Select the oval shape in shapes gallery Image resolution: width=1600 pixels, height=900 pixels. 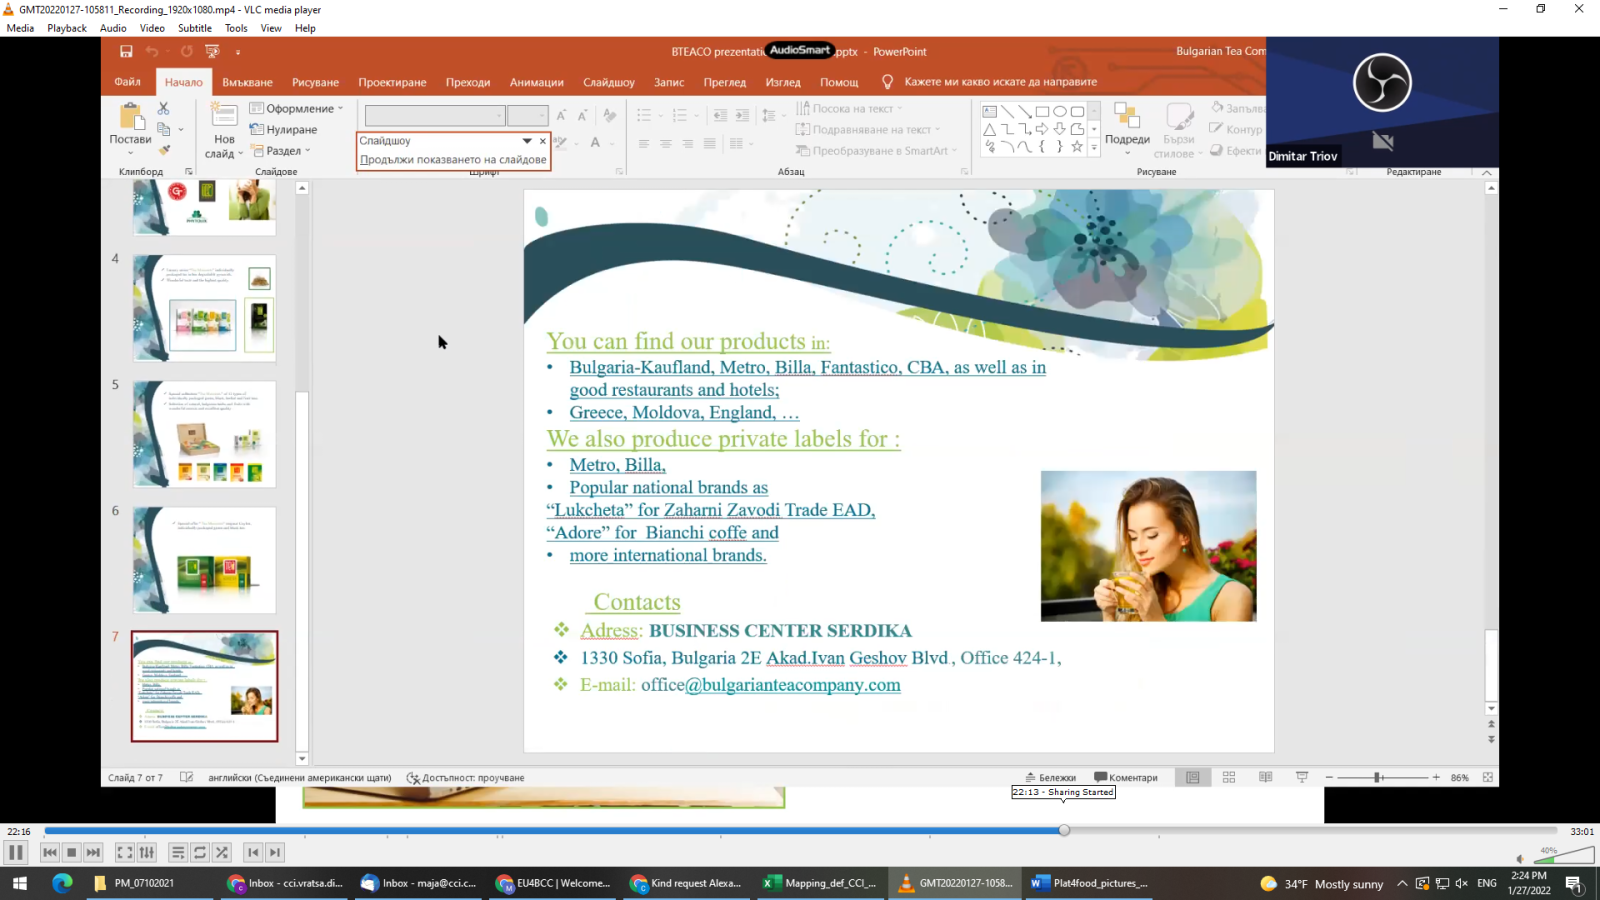[1059, 111]
